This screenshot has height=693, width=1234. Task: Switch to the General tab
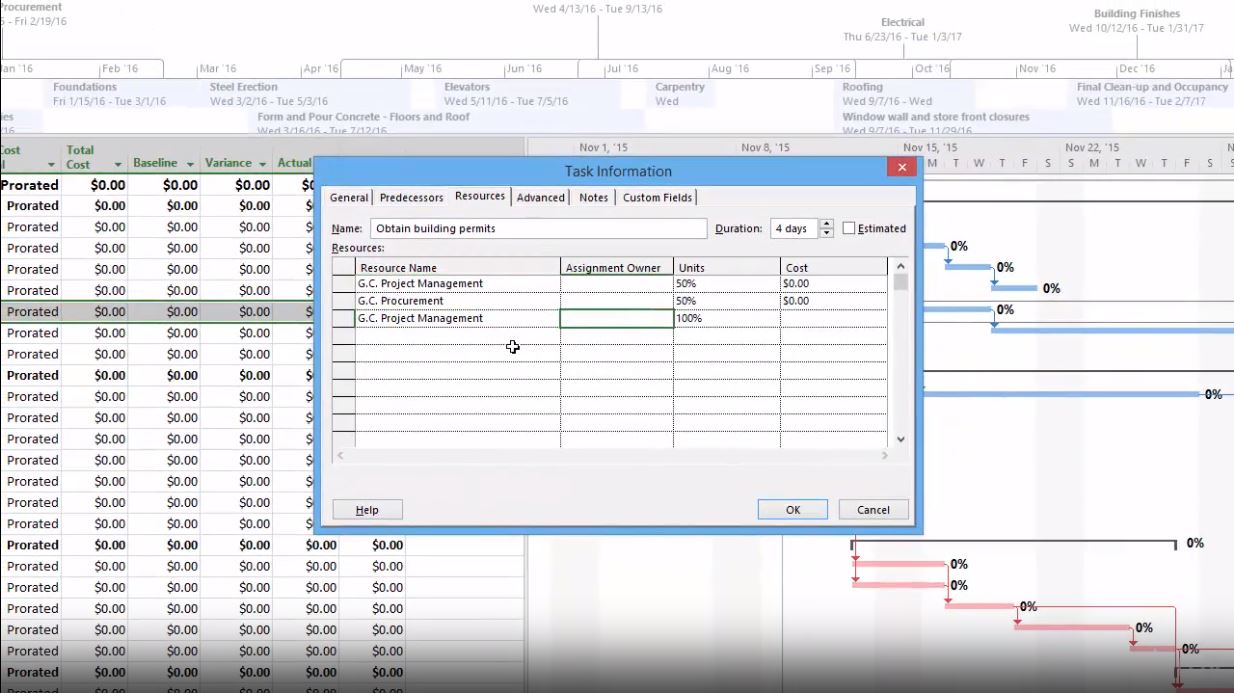[349, 198]
